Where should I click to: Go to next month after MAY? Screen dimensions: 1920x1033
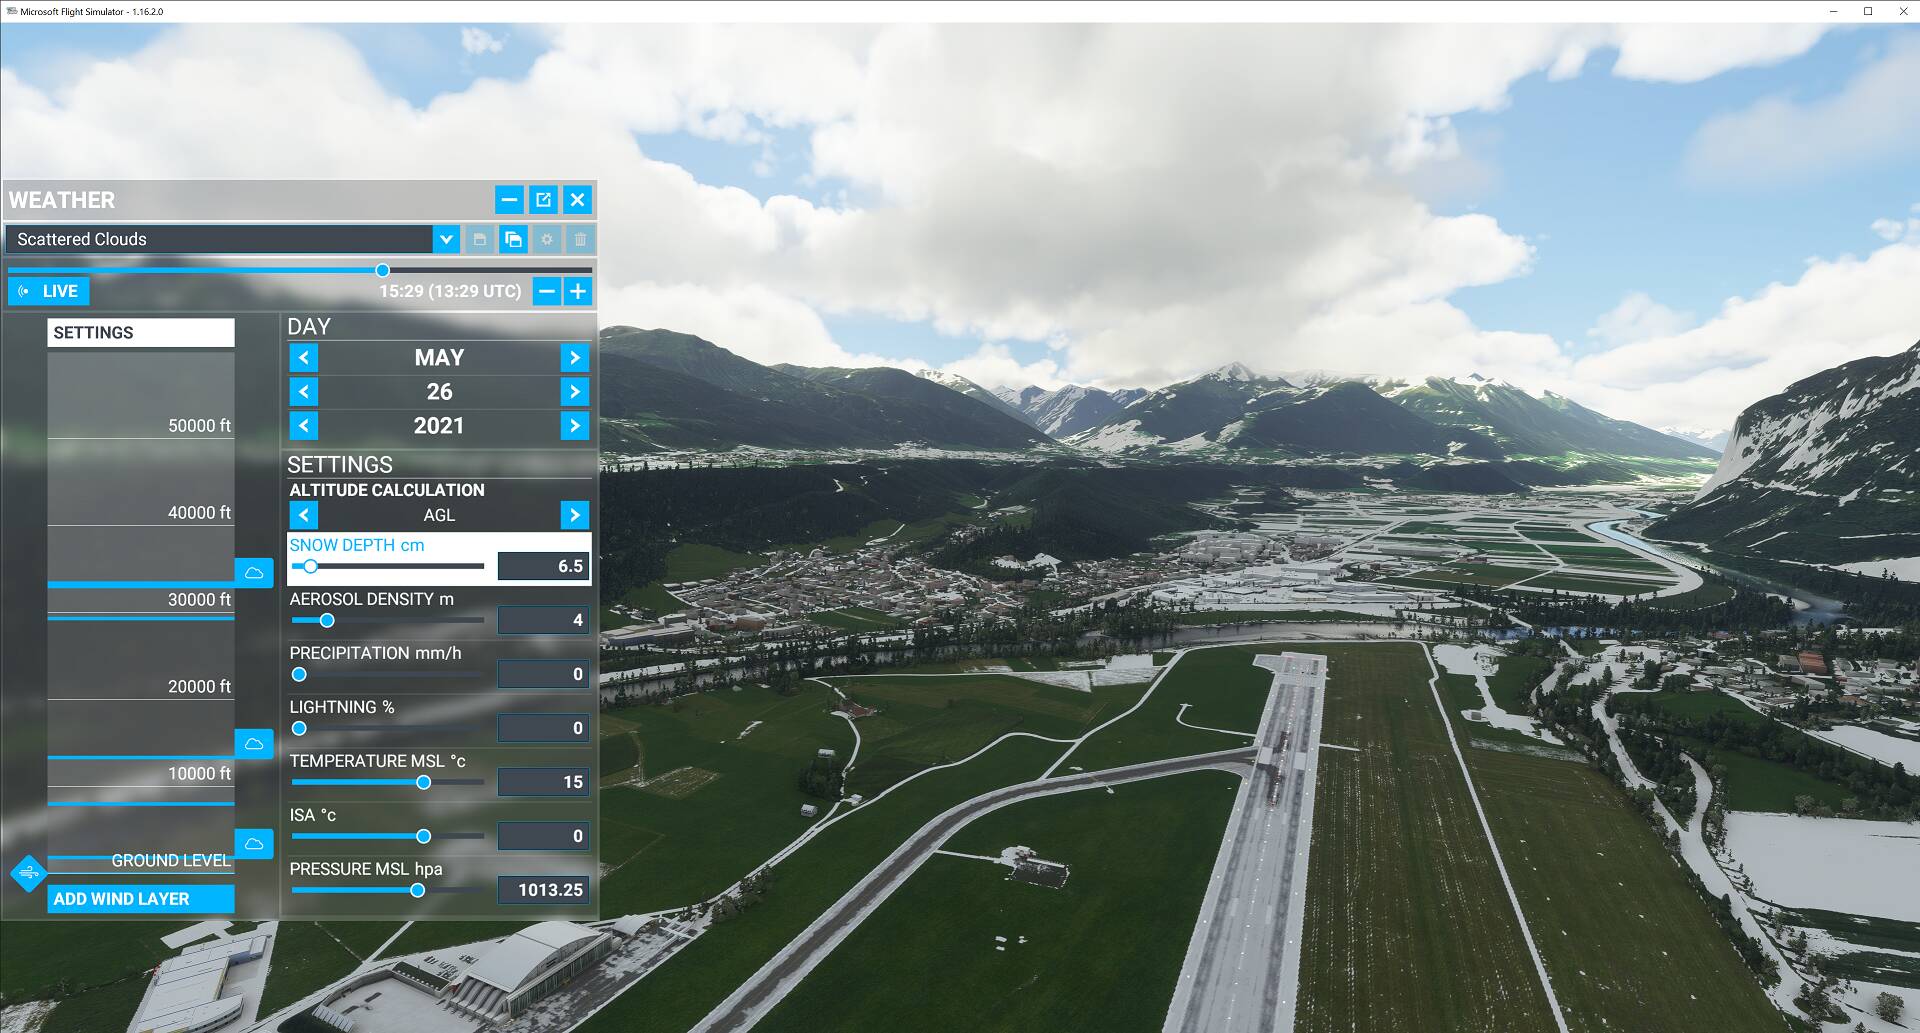click(x=574, y=358)
